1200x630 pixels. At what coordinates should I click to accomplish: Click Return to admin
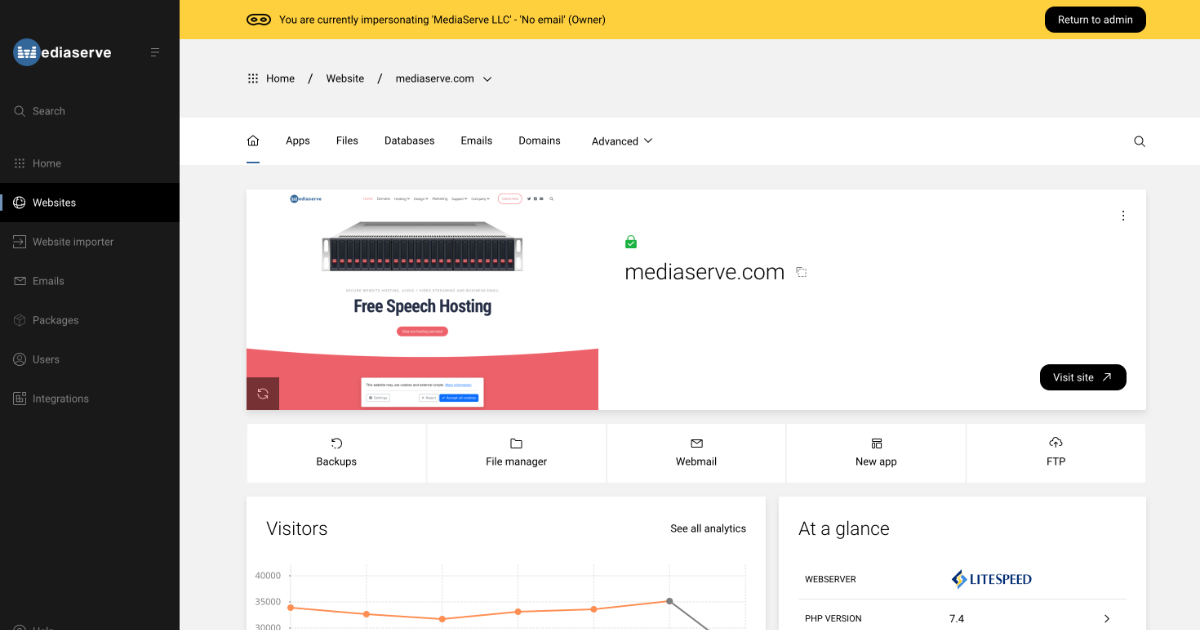1095,19
